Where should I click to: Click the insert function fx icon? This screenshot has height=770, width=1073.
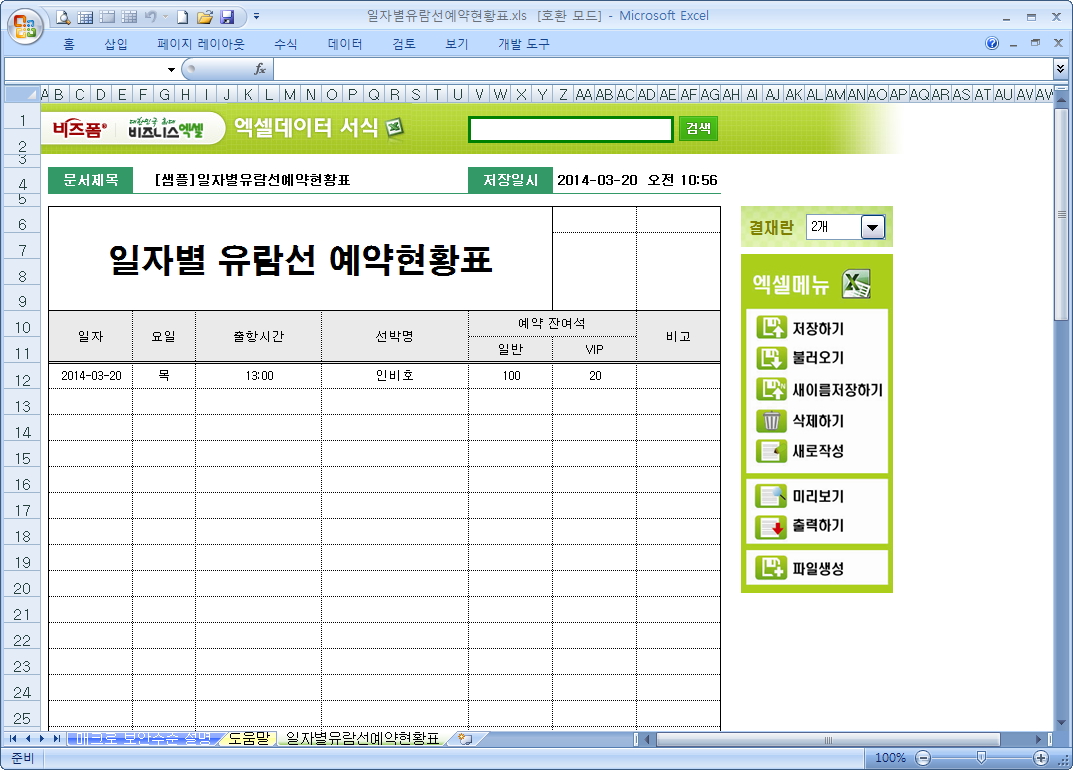[260, 69]
